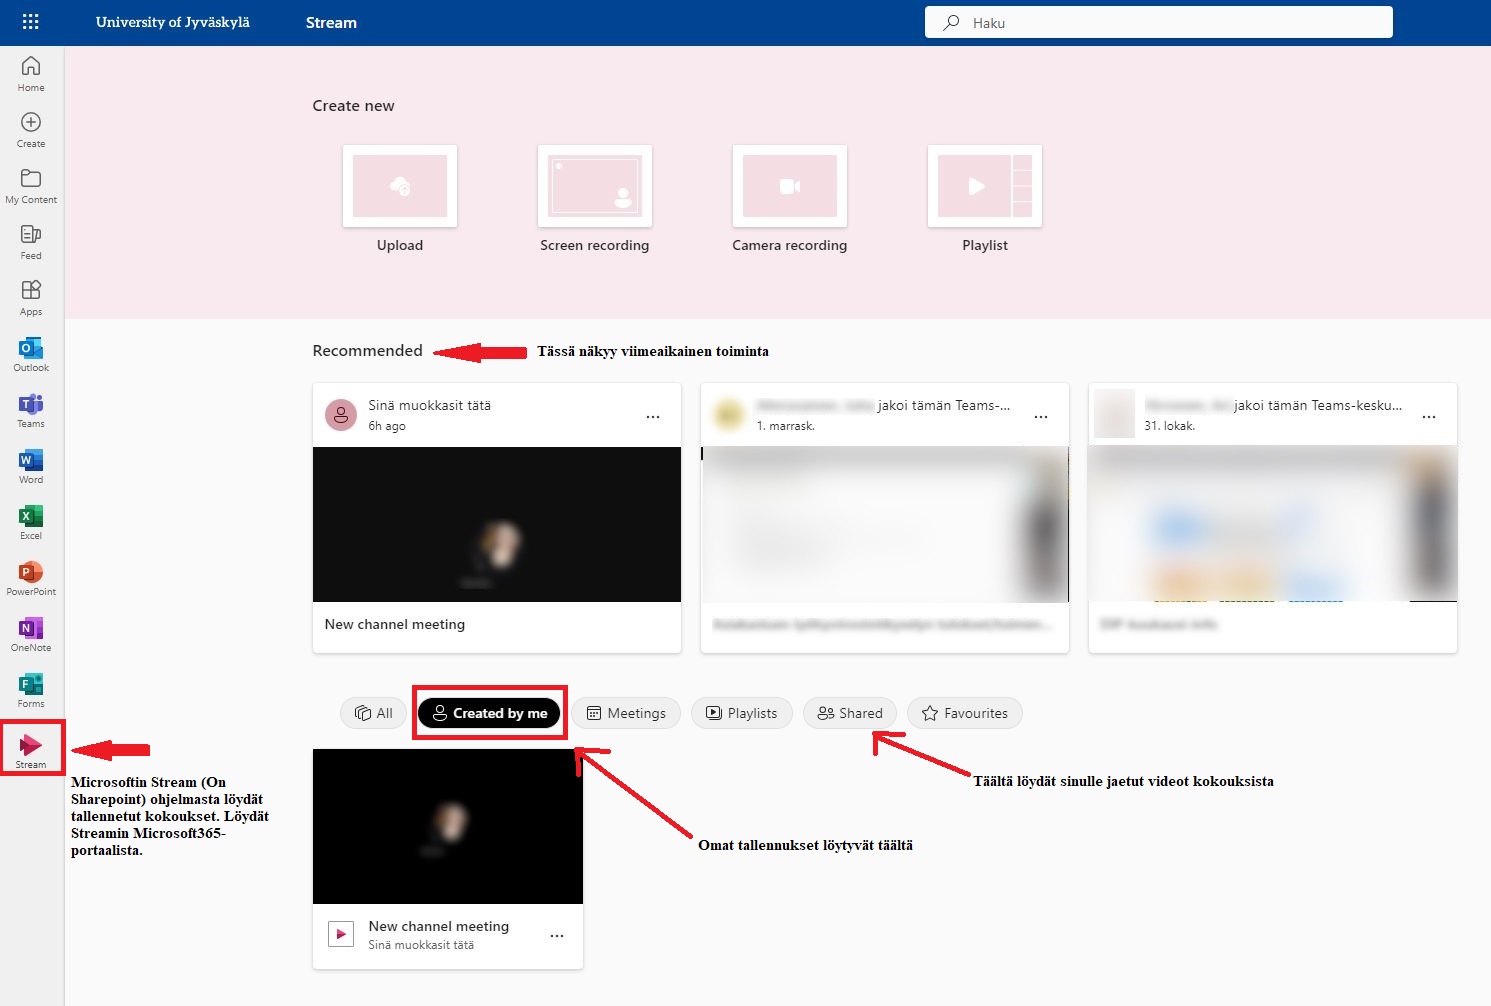Open Forms from the sidebar
Viewport: 1491px width, 1006px height.
[x=31, y=689]
